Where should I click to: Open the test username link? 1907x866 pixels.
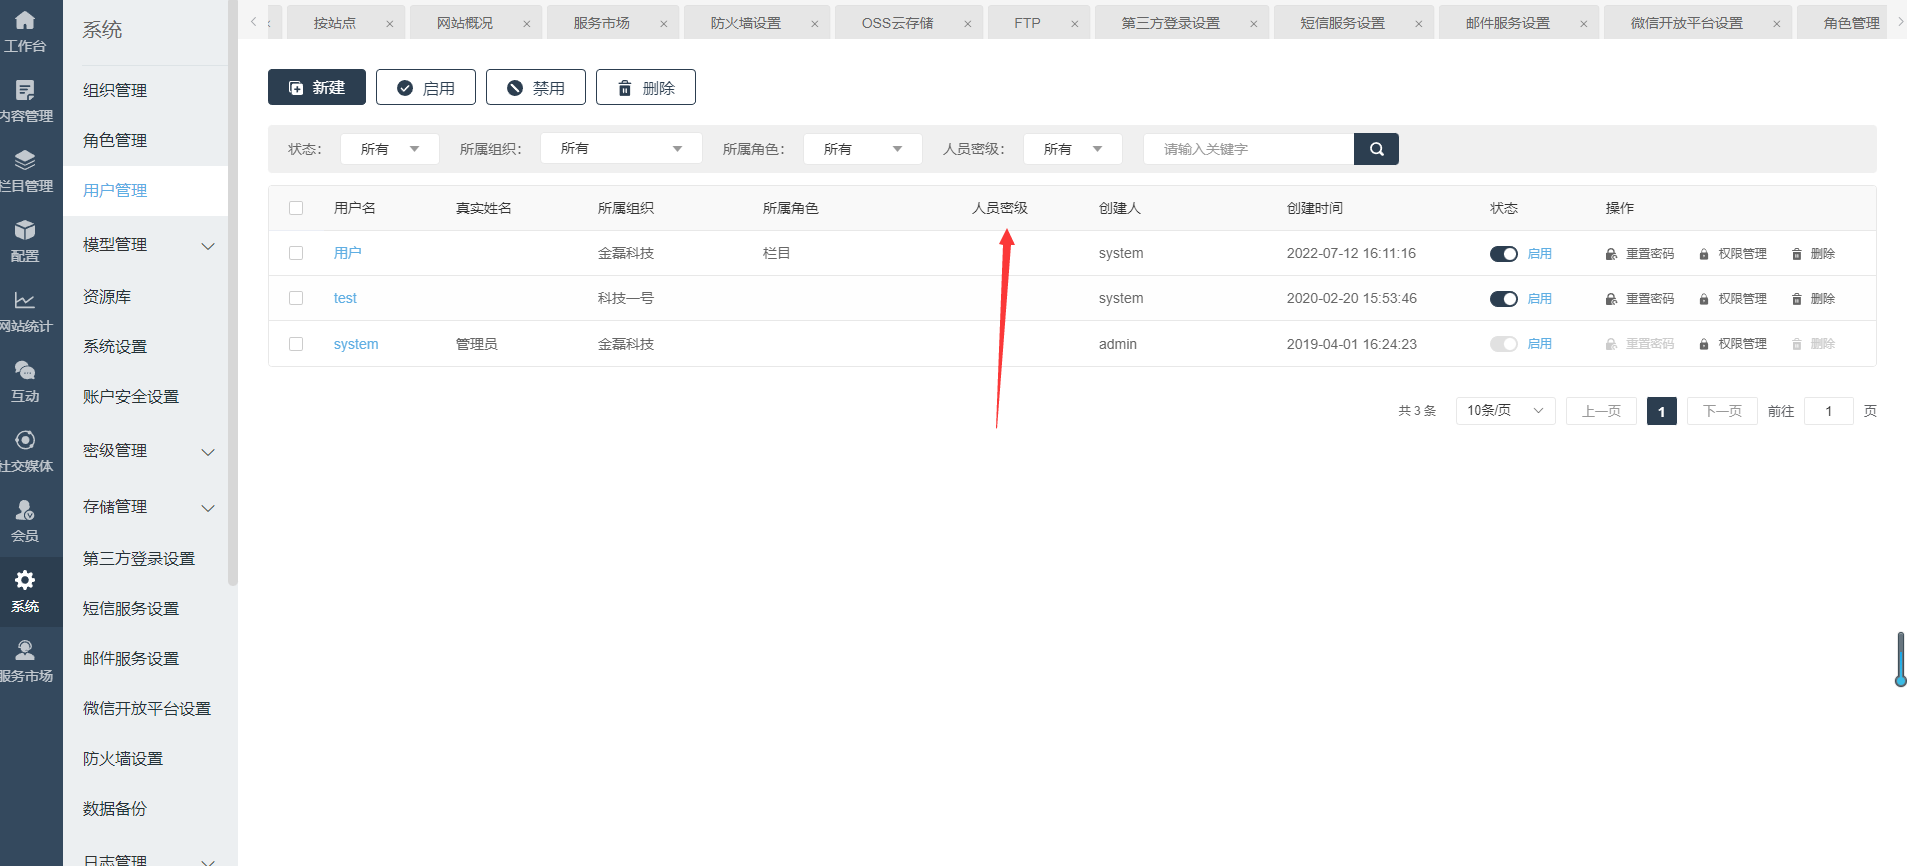click(x=345, y=298)
